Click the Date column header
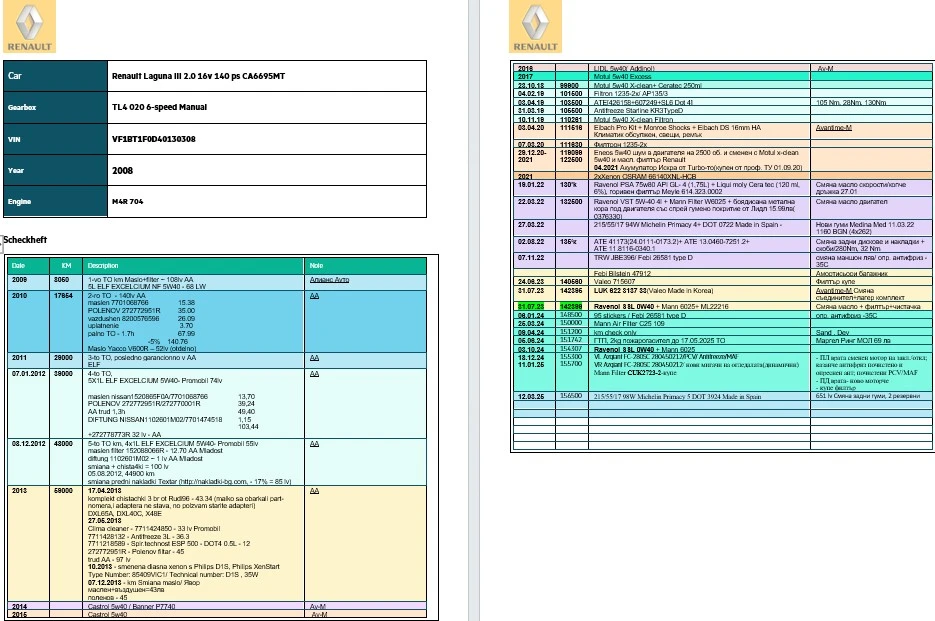Screen dimensions: 935x621 click(18, 265)
